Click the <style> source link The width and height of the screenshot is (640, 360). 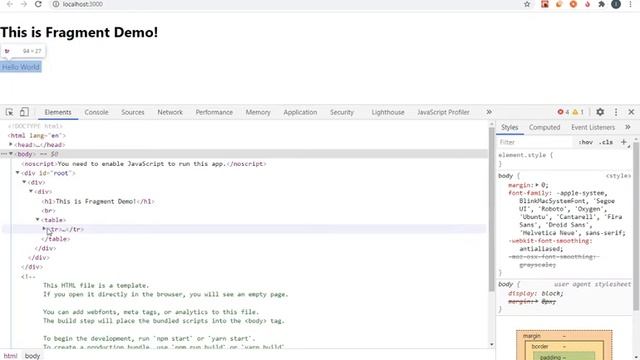(618, 176)
